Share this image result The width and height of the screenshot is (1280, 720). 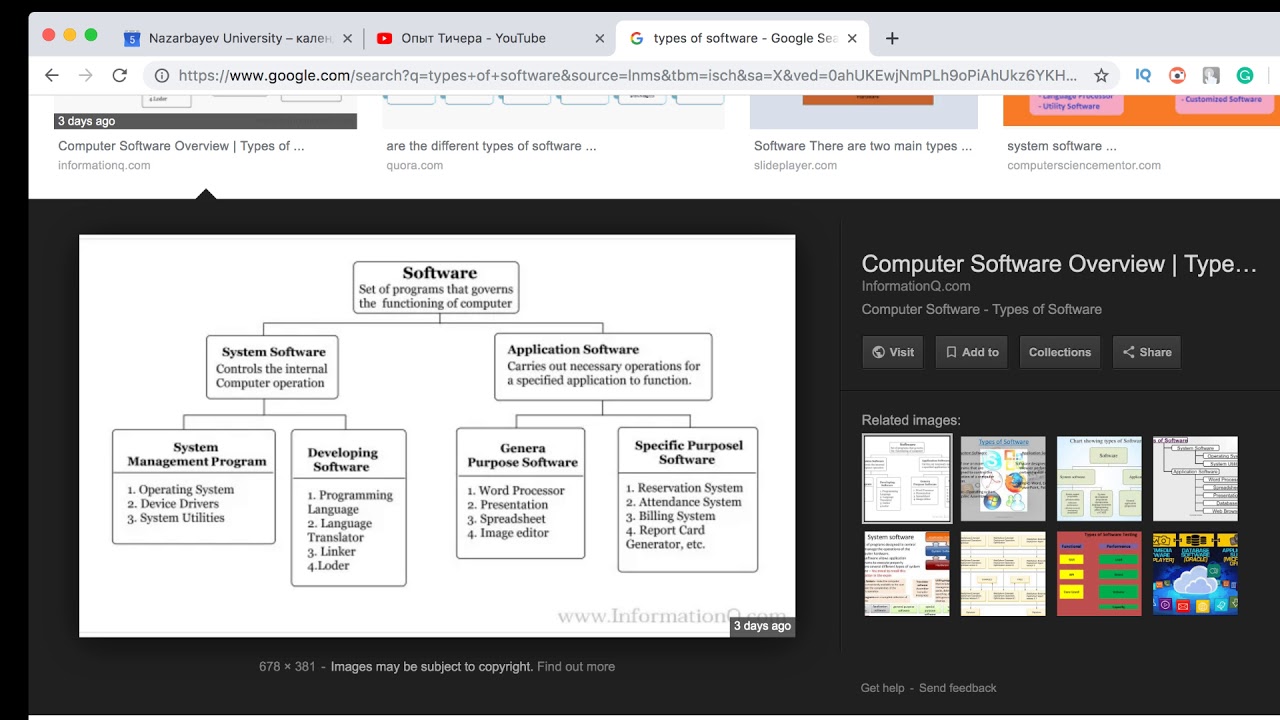1146,352
